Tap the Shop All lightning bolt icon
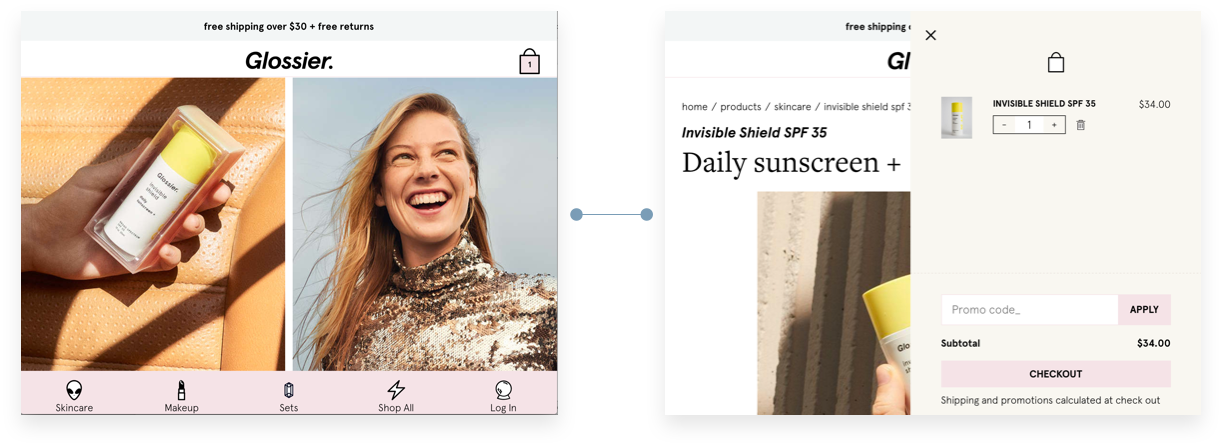The width and height of the screenshot is (1222, 447). coord(396,390)
